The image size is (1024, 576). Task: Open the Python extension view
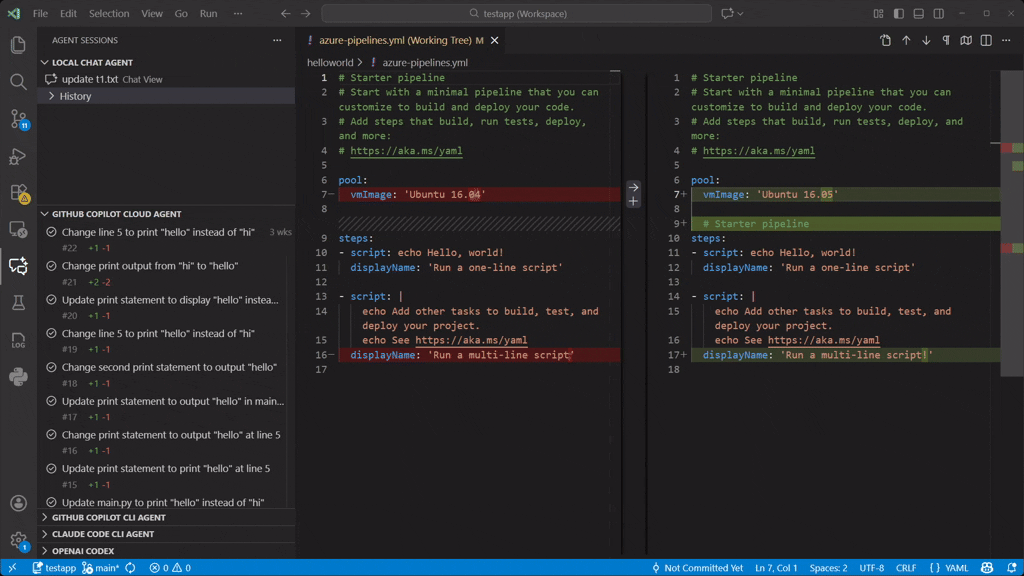tap(18, 376)
